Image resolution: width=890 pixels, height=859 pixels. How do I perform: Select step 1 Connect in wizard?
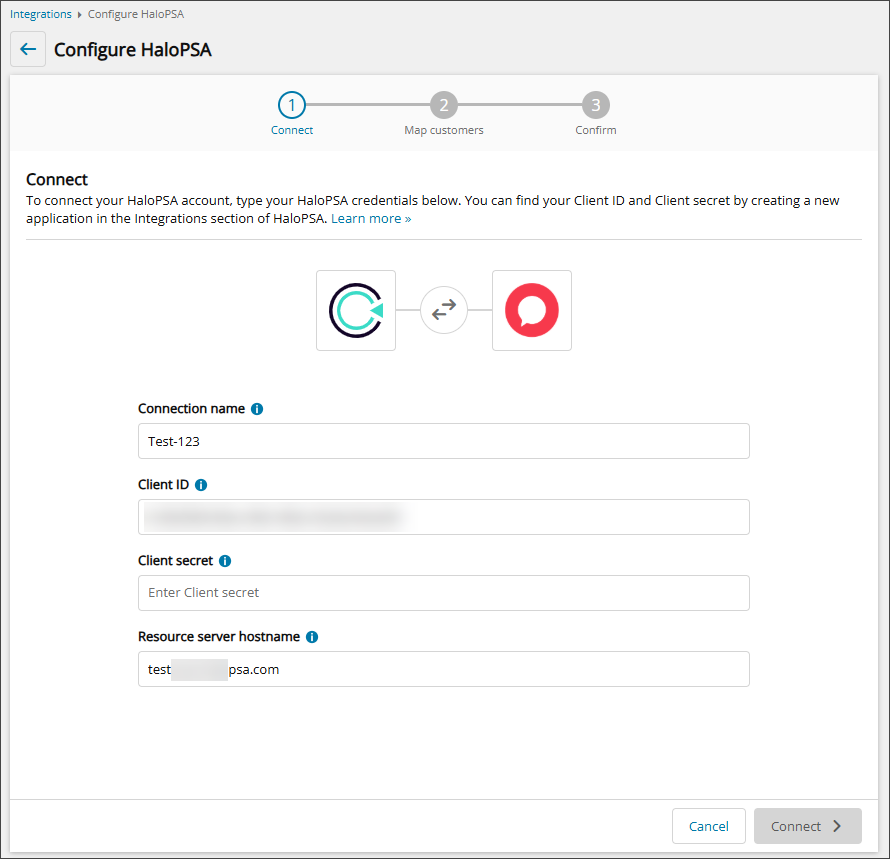click(291, 105)
